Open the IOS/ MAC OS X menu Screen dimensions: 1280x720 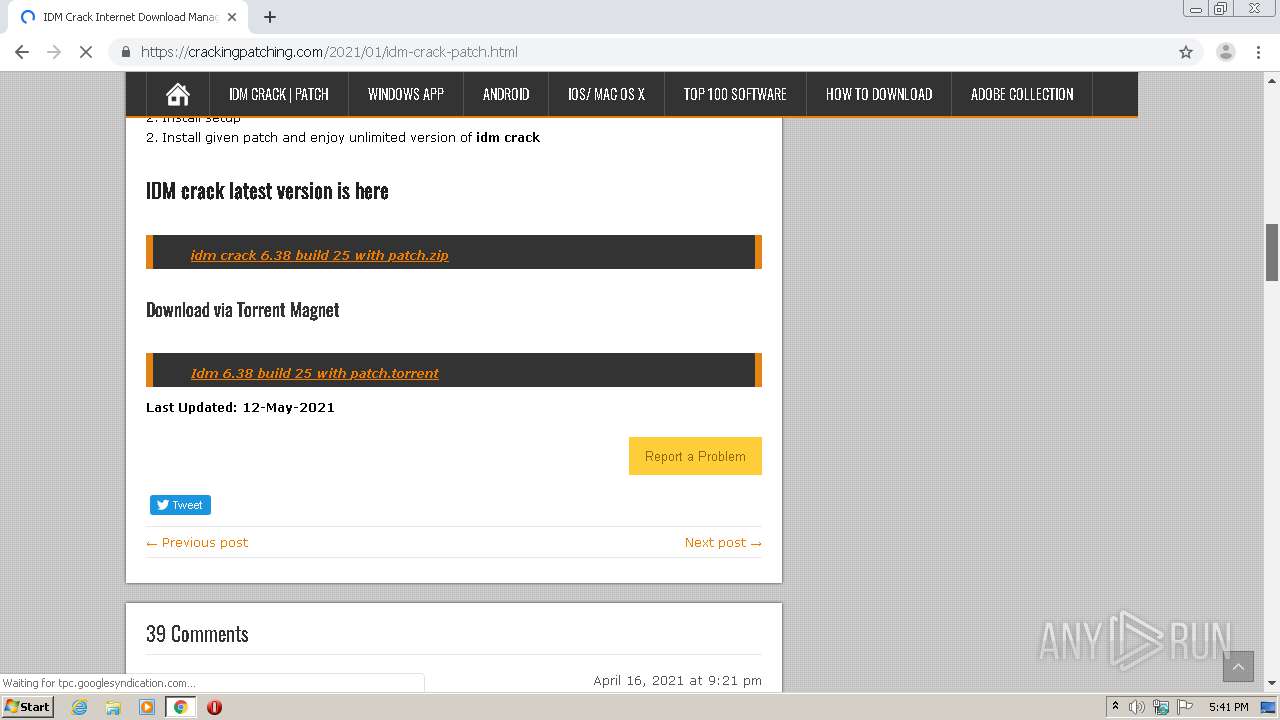(x=606, y=94)
